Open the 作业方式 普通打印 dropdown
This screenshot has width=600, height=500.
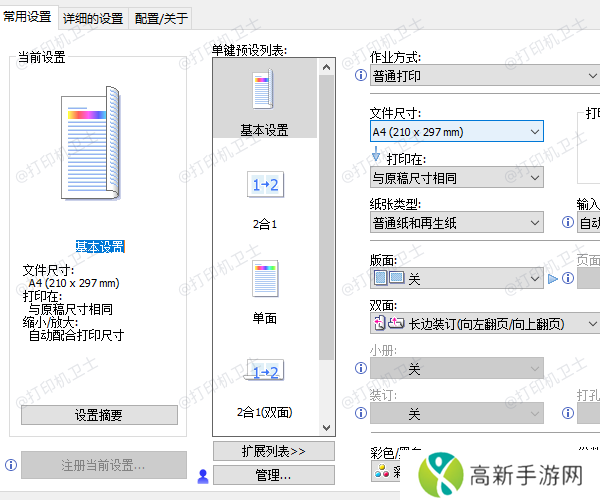pyautogui.click(x=485, y=75)
